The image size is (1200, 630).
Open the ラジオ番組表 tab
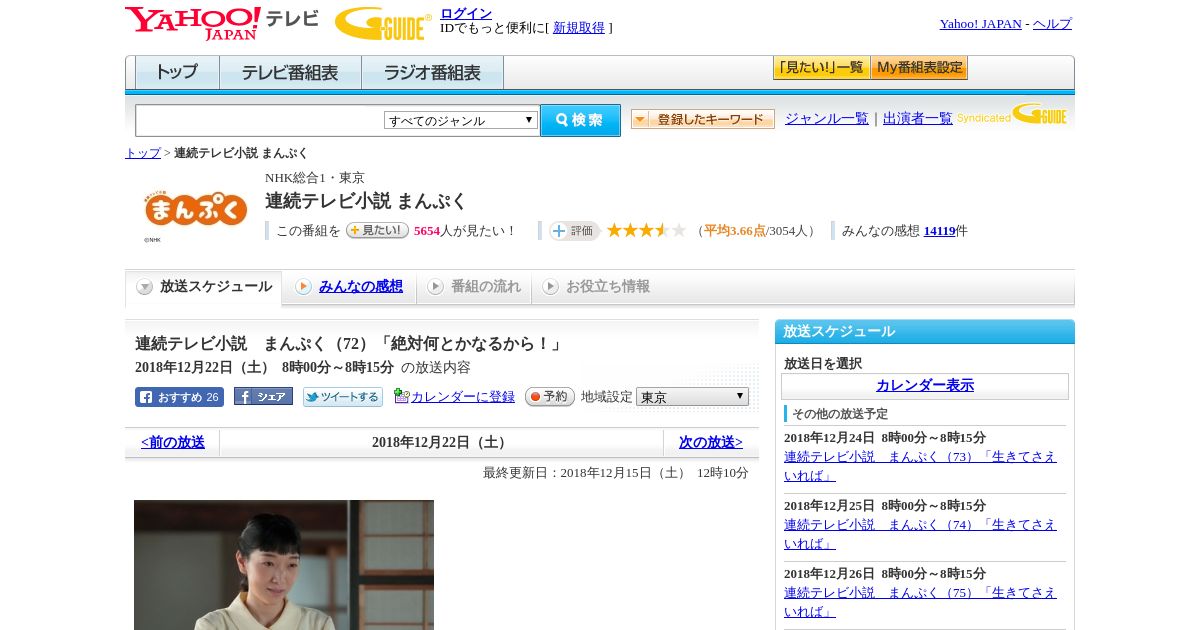coord(432,73)
